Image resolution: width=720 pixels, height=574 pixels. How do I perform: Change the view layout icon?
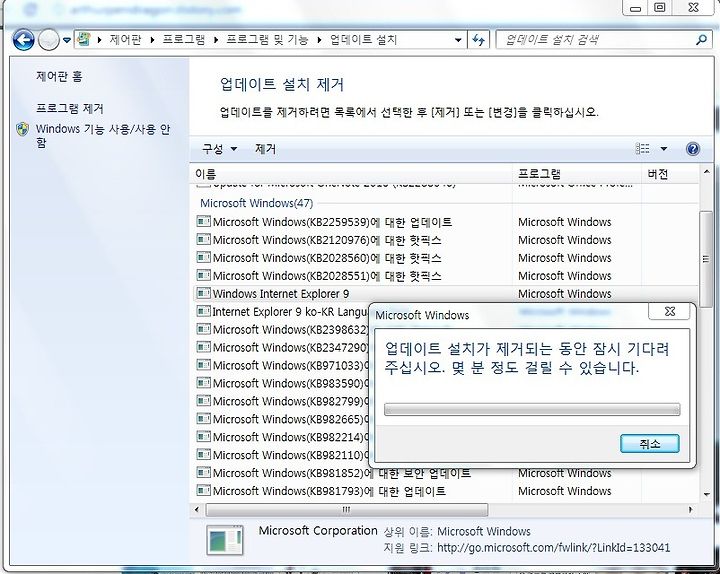point(642,149)
